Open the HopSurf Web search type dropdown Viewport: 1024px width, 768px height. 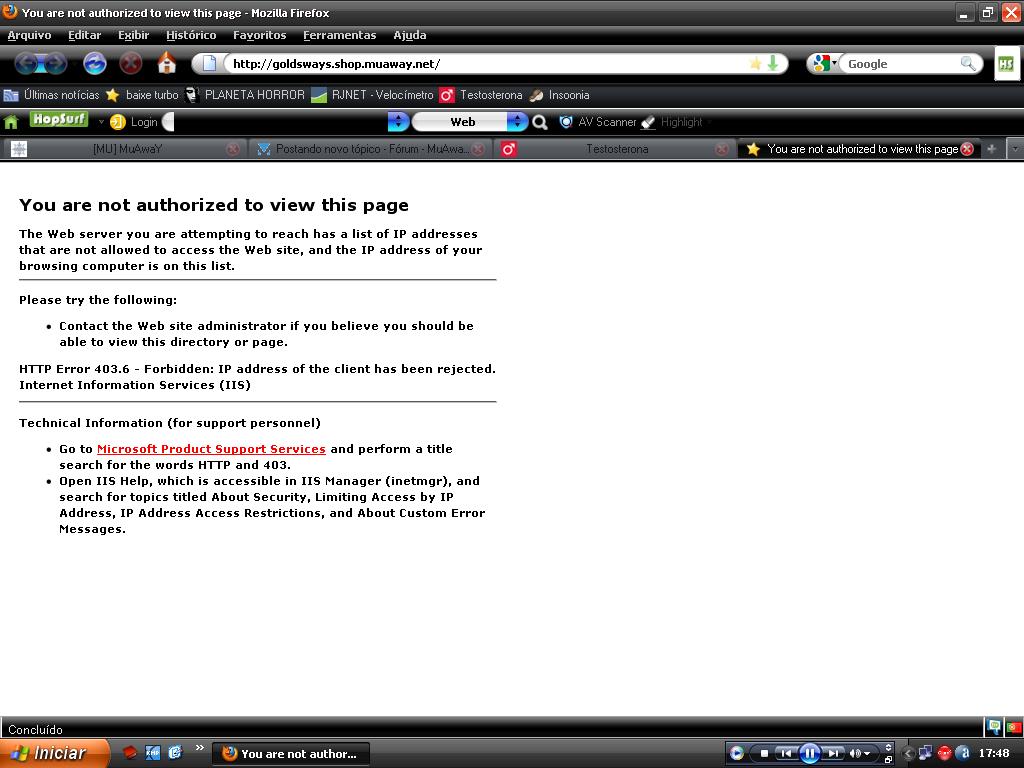click(x=516, y=122)
